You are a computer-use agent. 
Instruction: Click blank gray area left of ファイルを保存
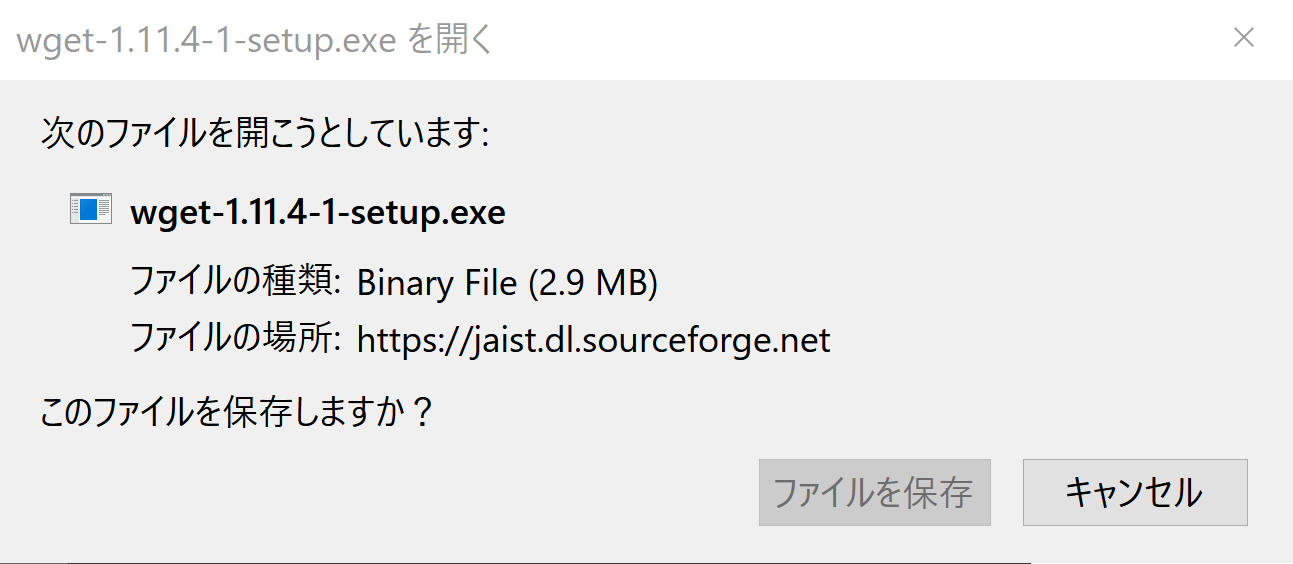pyautogui.click(x=400, y=492)
